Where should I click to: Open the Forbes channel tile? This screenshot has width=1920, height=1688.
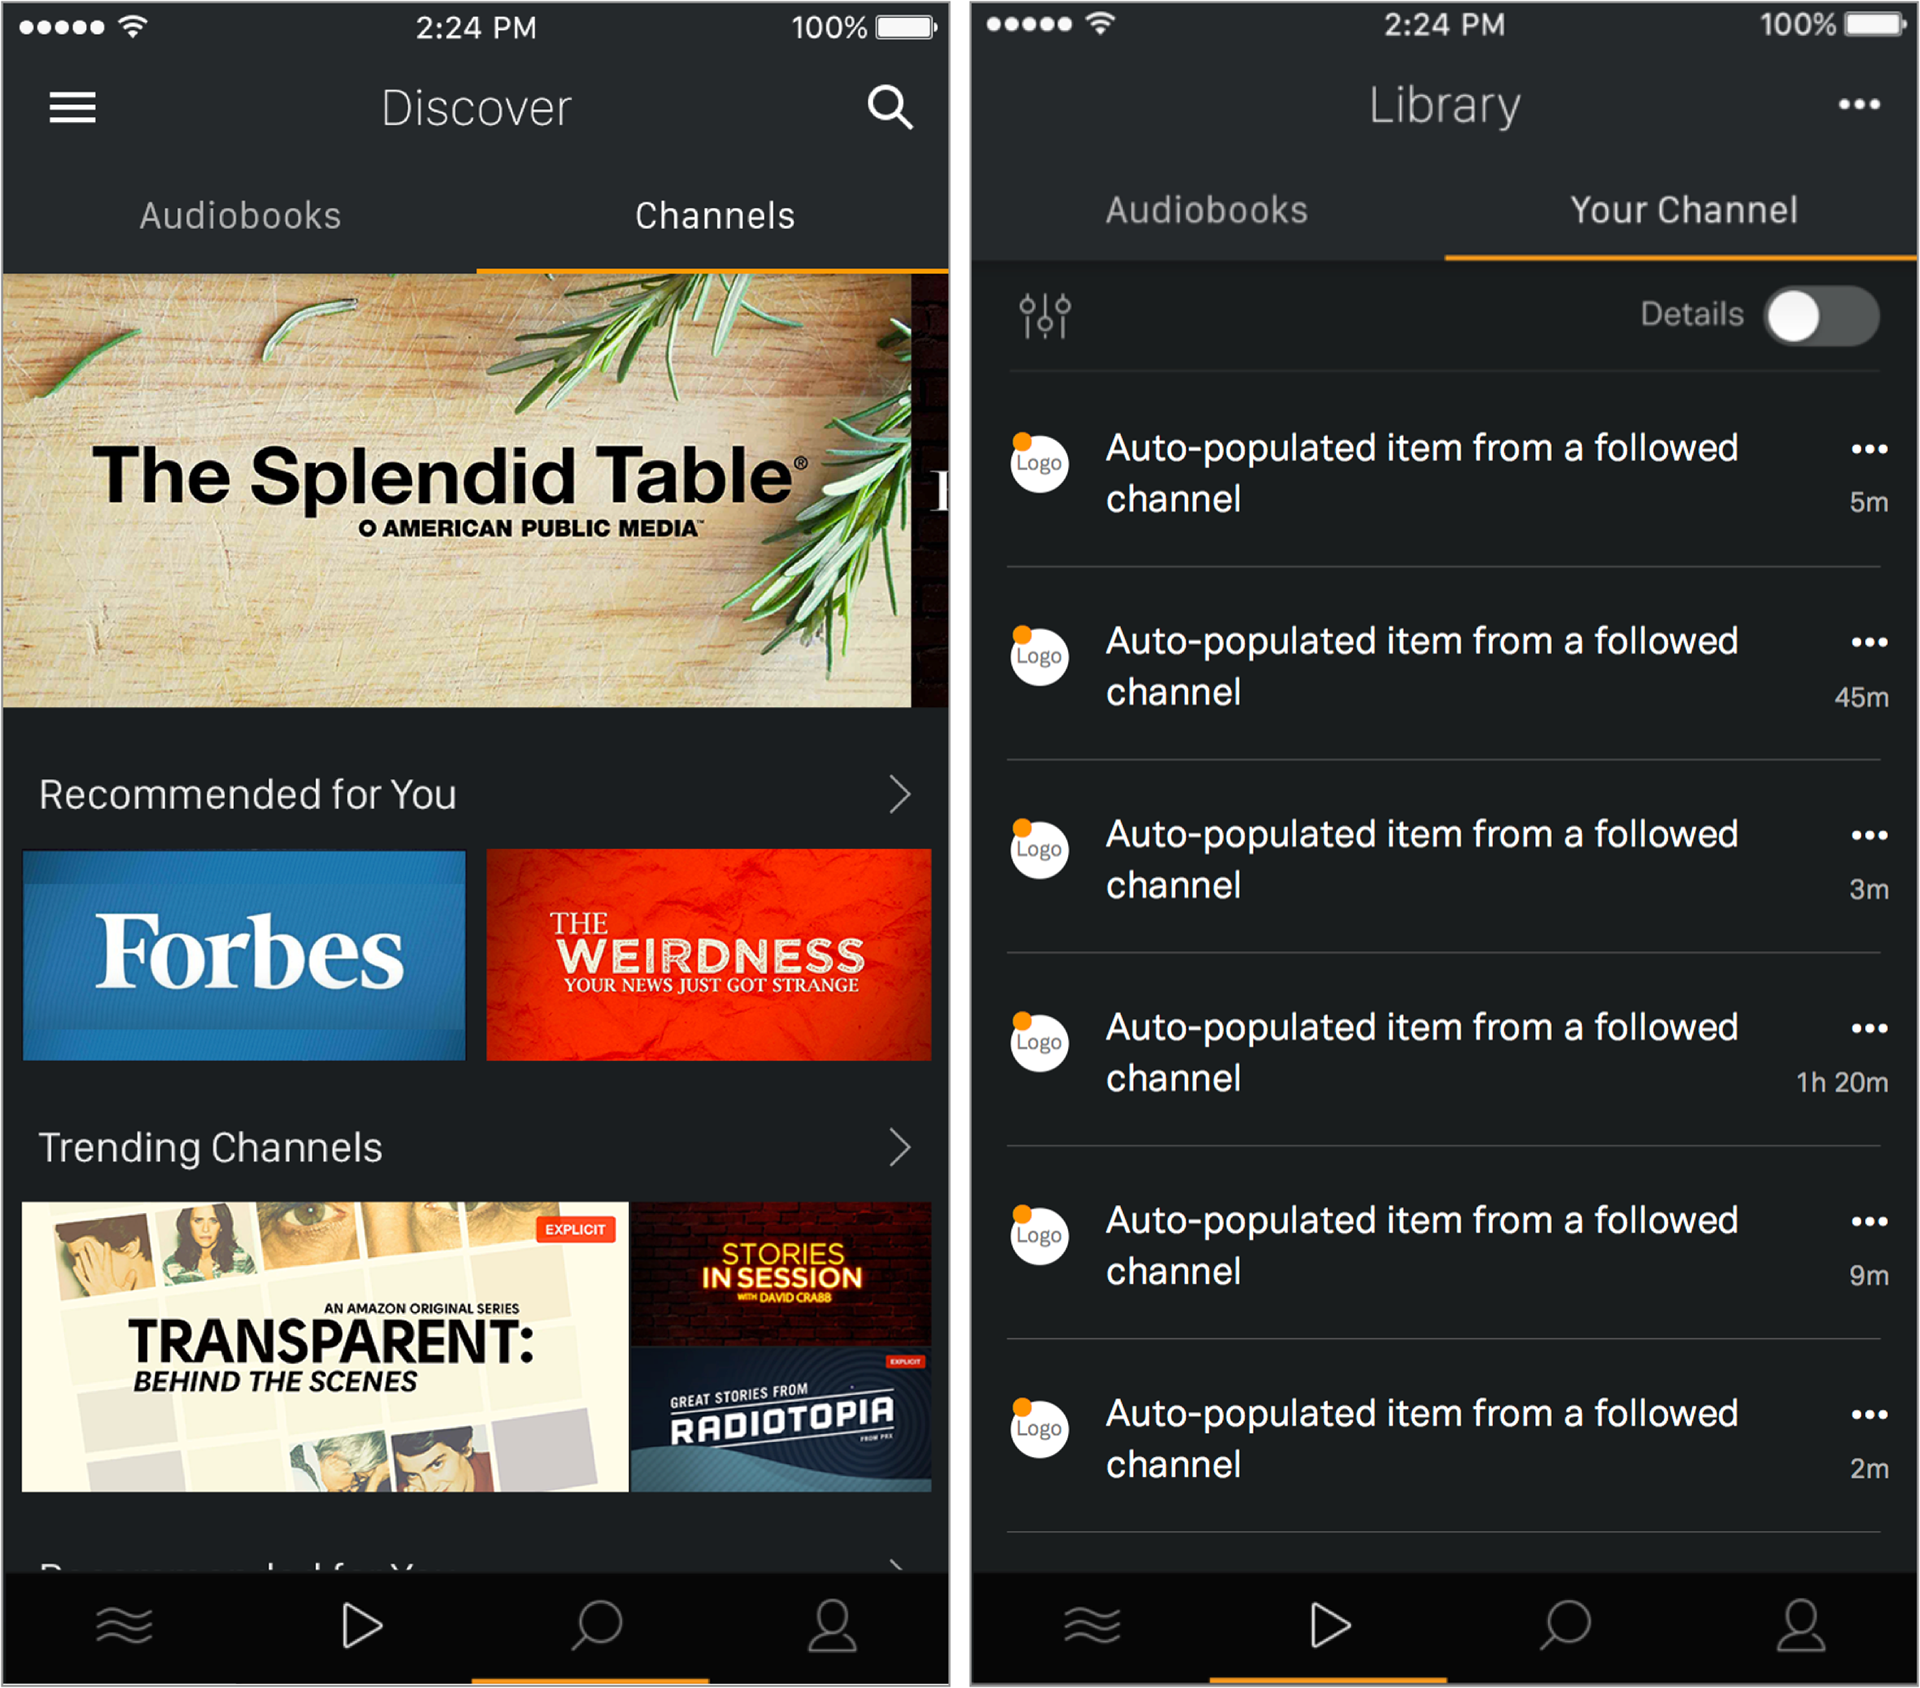click(244, 955)
